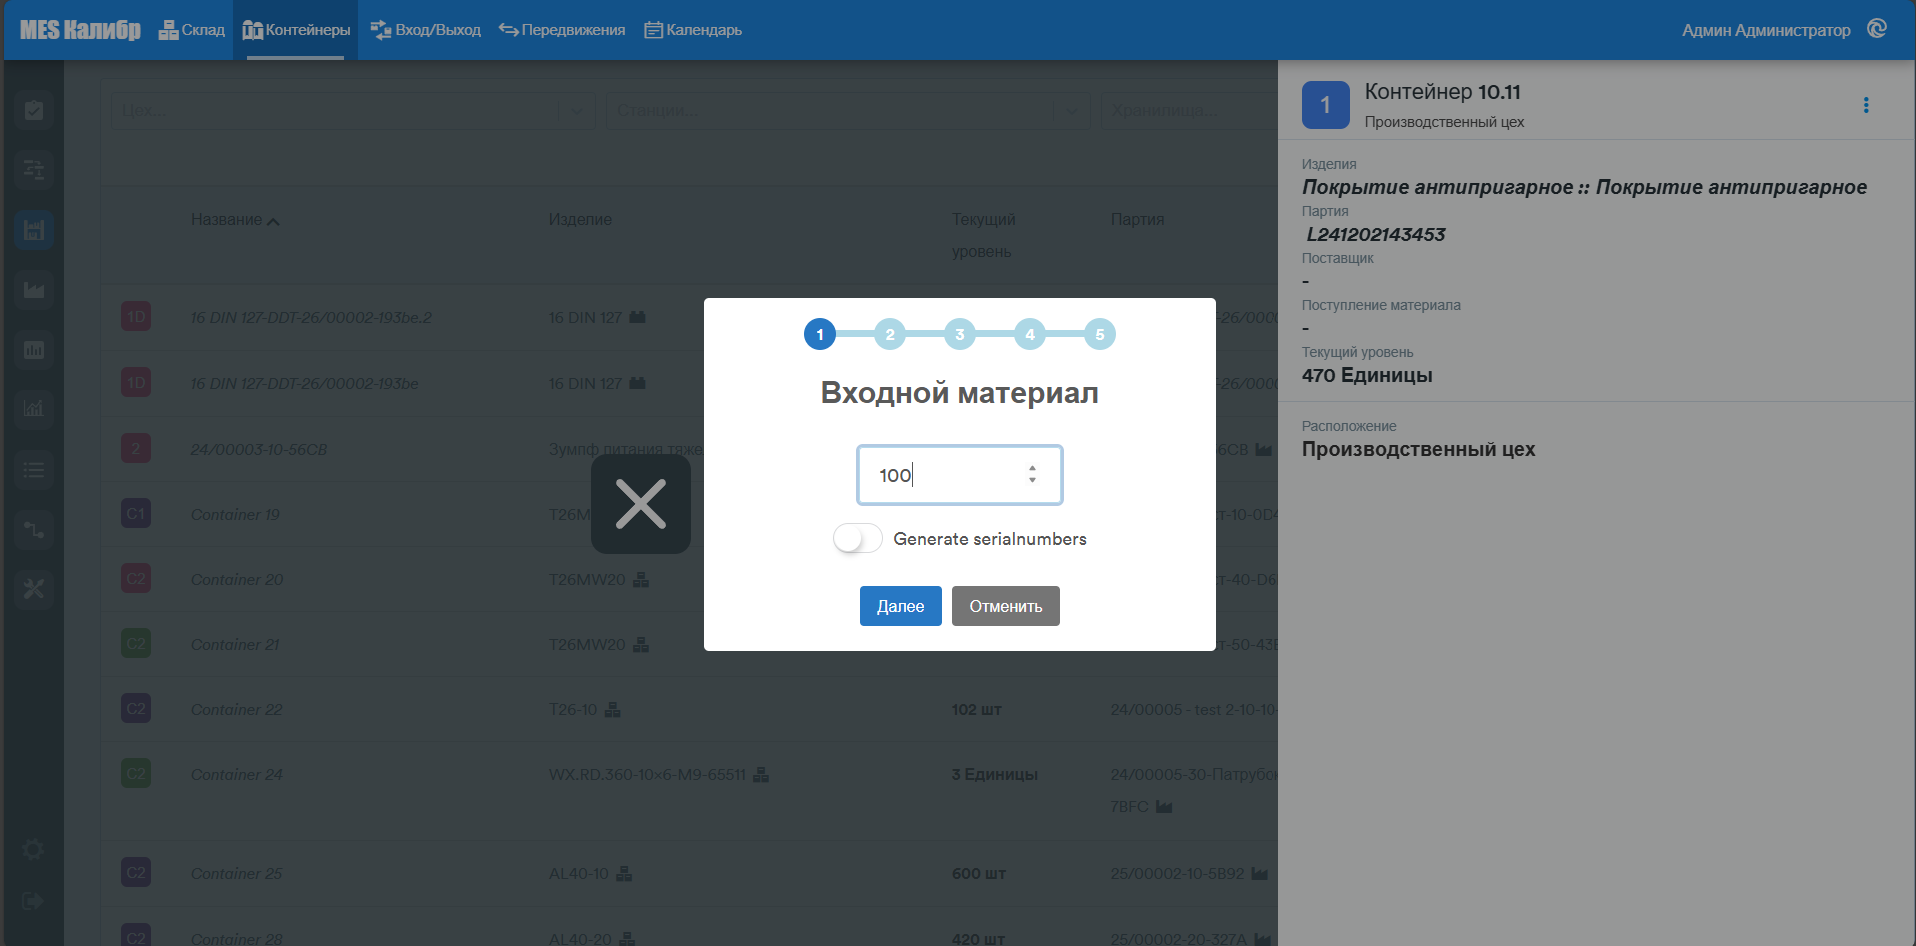Click the quantity input field containing 100

960,475
